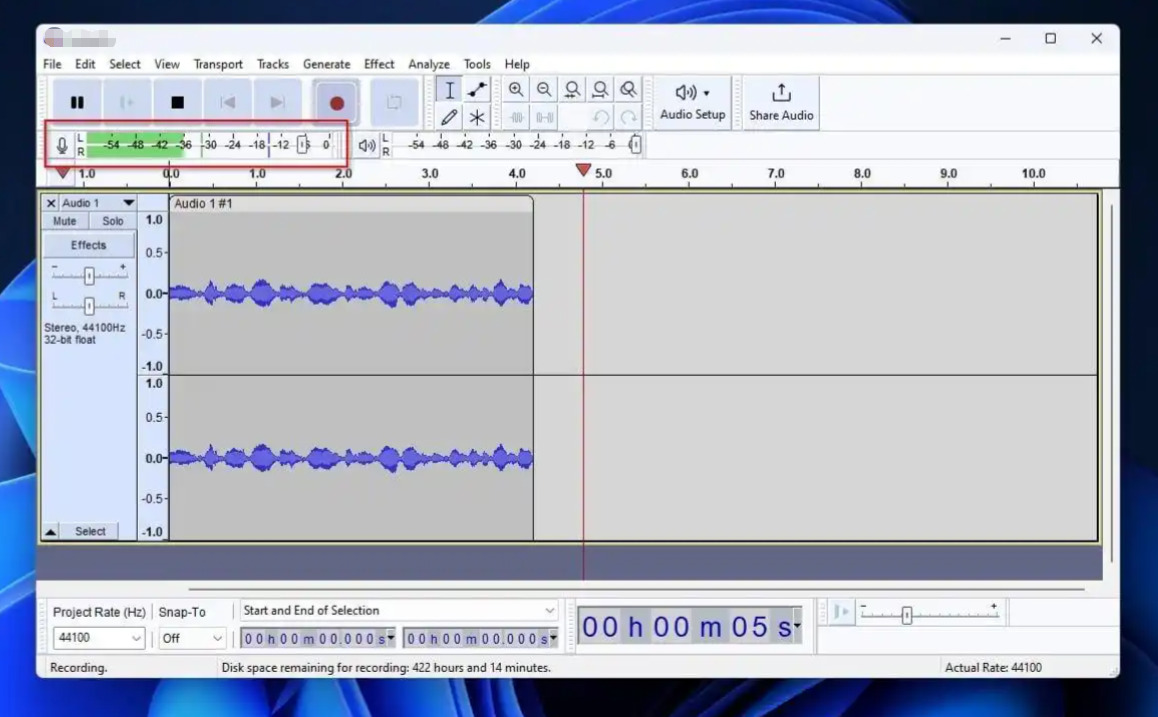Click Trim audio outside selection icon
The width and height of the screenshot is (1158, 717).
pos(516,117)
